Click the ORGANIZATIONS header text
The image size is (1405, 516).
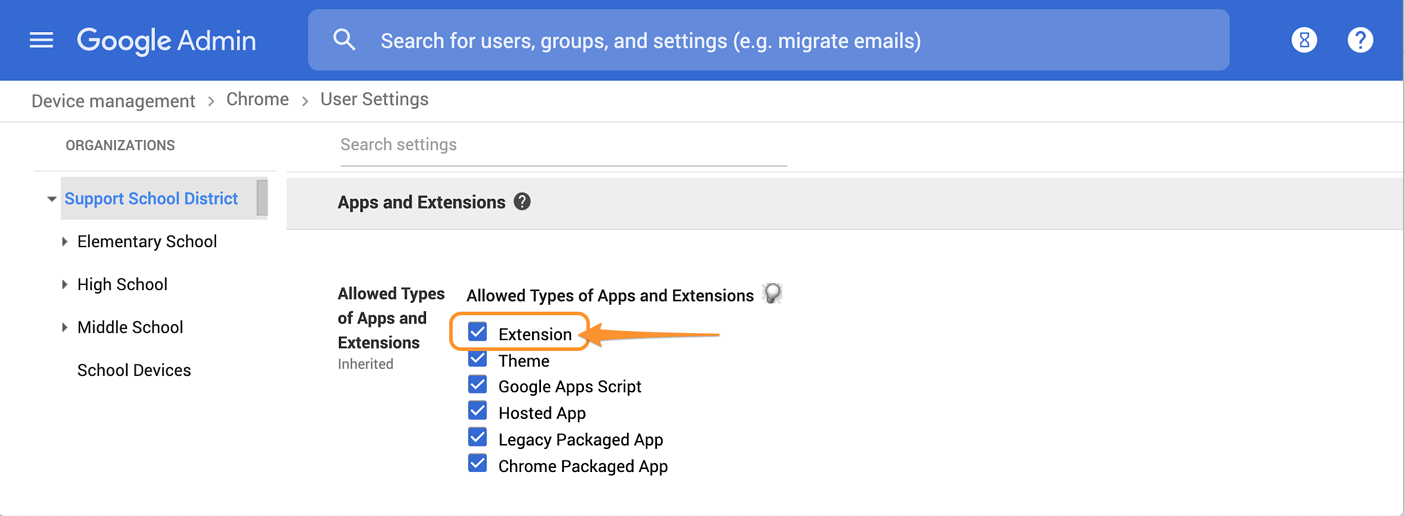pos(120,145)
